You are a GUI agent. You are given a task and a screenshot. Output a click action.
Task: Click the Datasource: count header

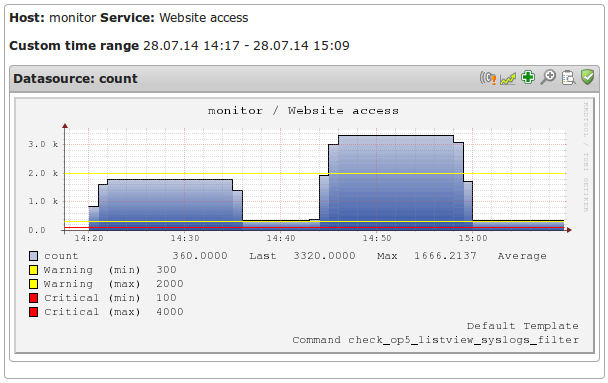75,79
